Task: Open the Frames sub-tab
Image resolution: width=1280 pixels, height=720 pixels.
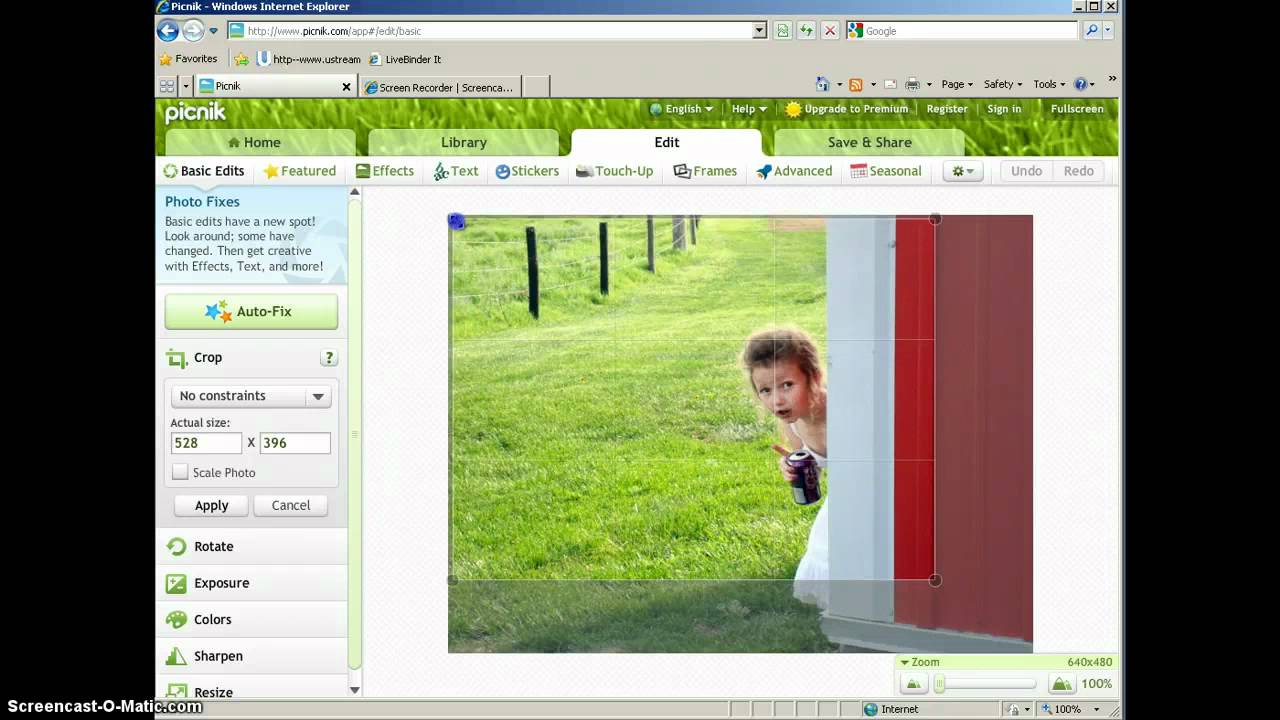Action: [x=705, y=171]
